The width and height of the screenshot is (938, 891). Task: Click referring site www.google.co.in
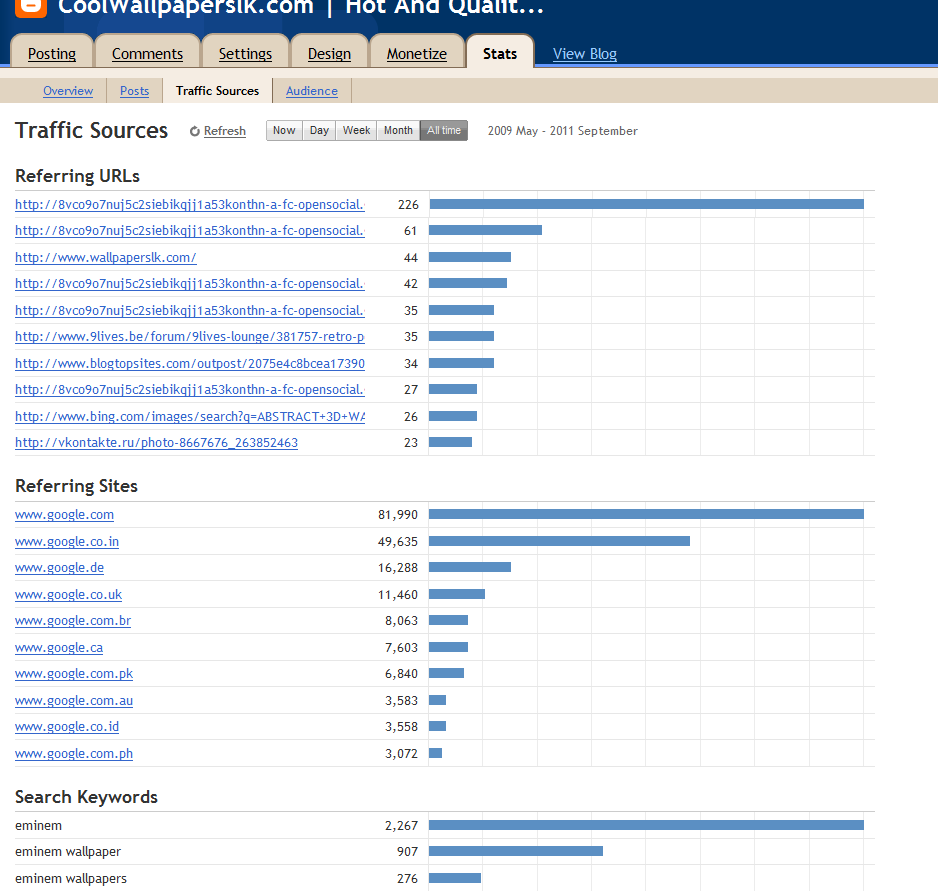point(67,542)
